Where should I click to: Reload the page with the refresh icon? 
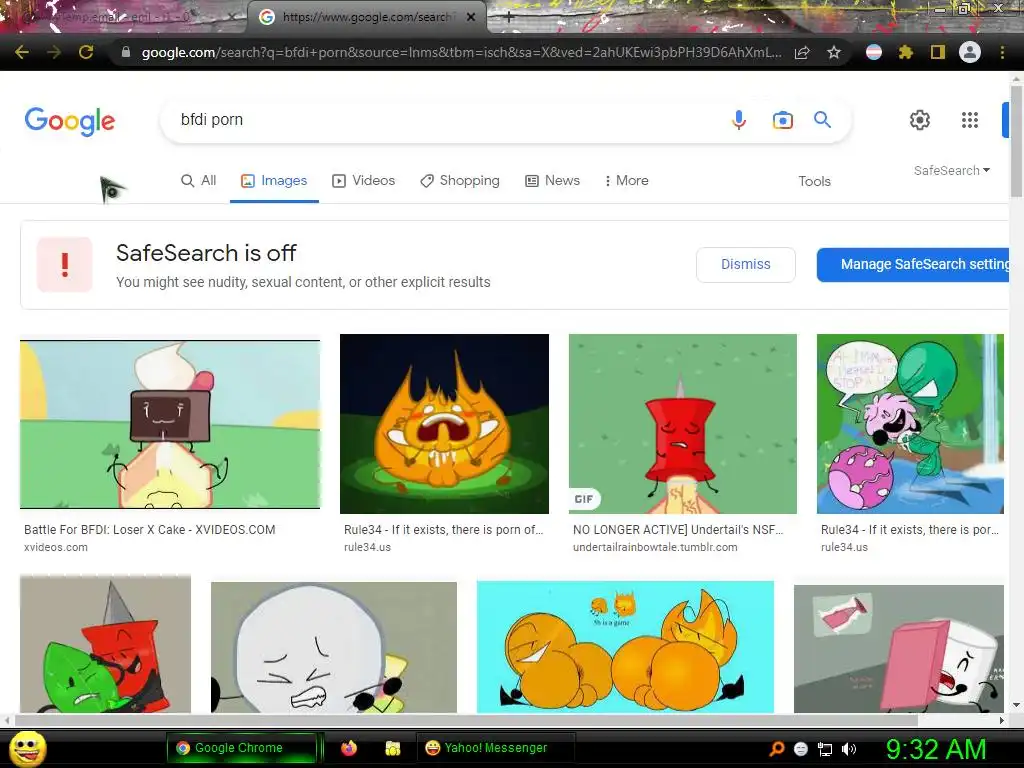point(86,52)
